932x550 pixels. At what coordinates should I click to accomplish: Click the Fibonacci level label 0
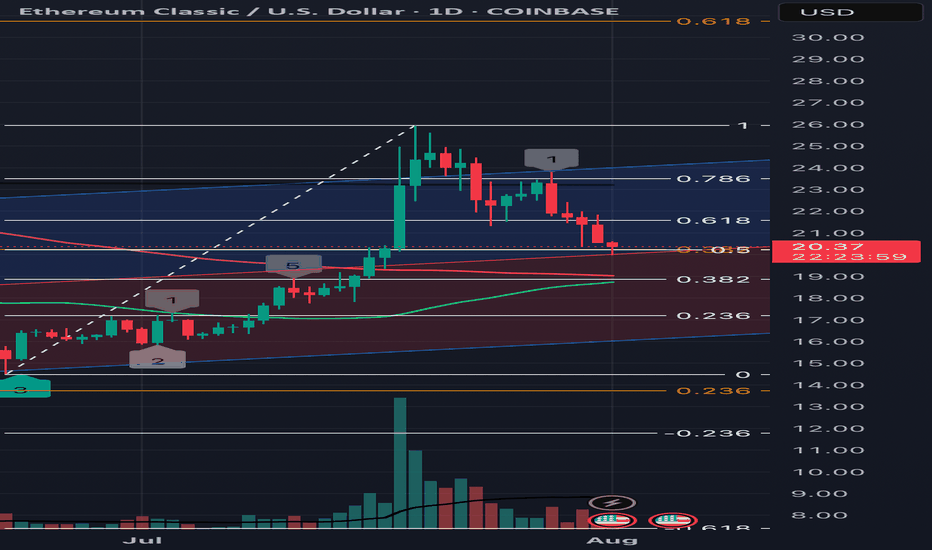[742, 375]
